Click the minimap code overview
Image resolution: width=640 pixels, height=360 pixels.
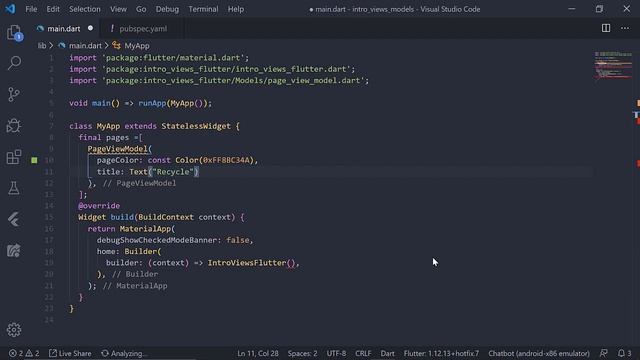pyautogui.click(x=613, y=65)
